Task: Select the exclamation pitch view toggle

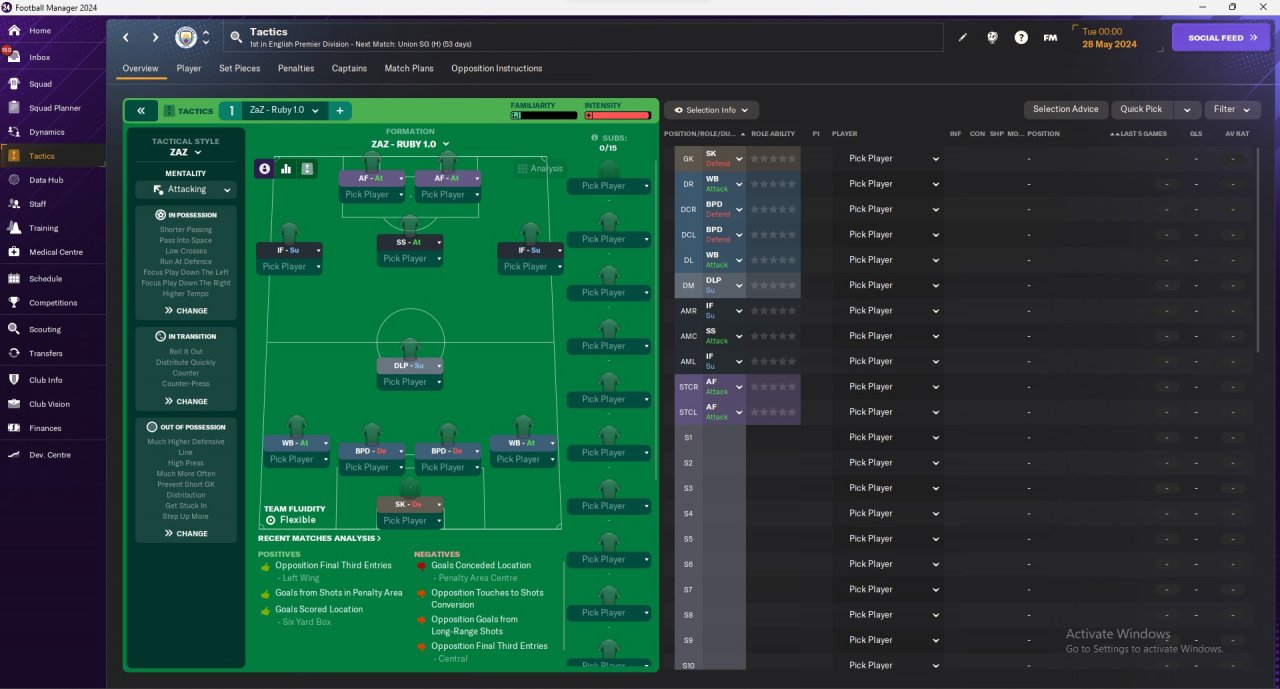Action: click(x=307, y=169)
